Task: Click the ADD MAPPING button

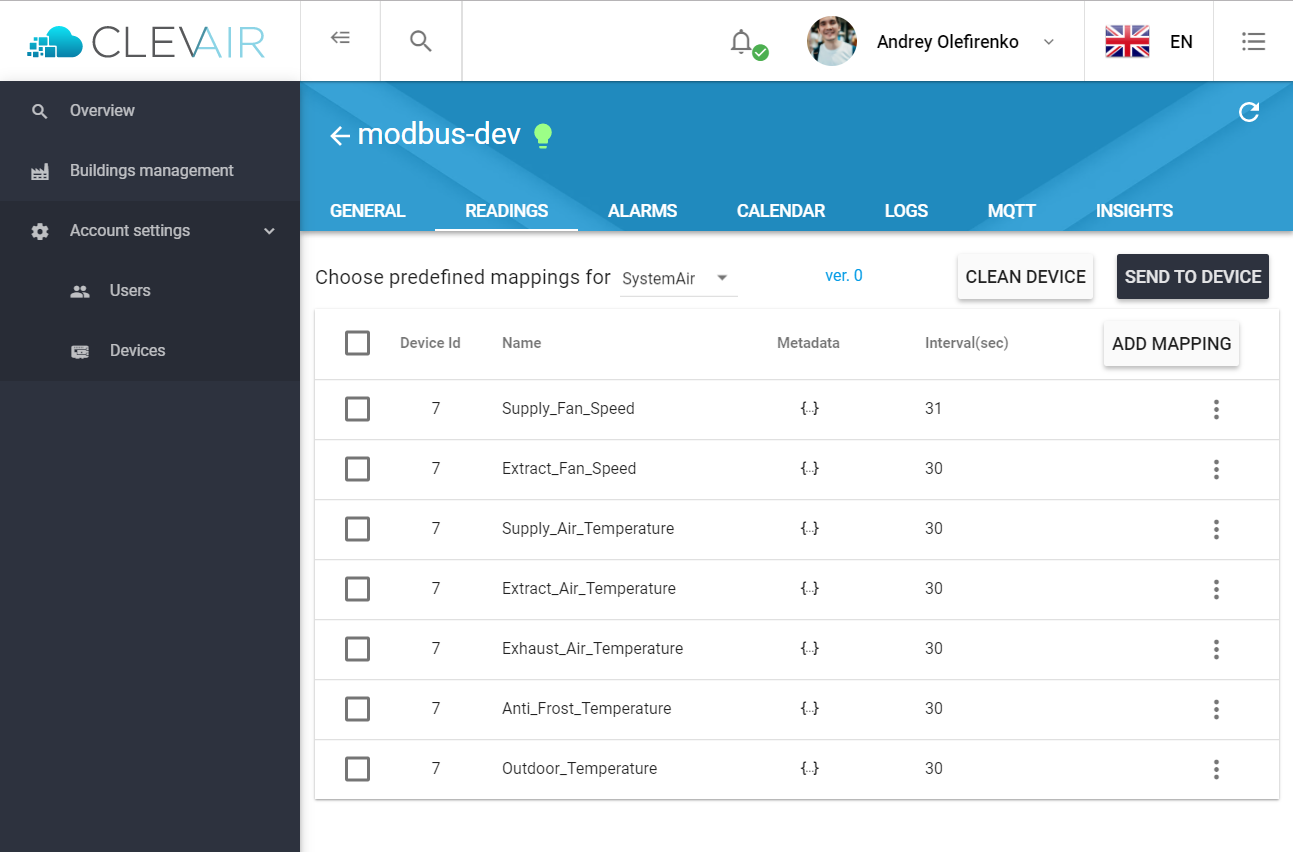Action: tap(1171, 344)
